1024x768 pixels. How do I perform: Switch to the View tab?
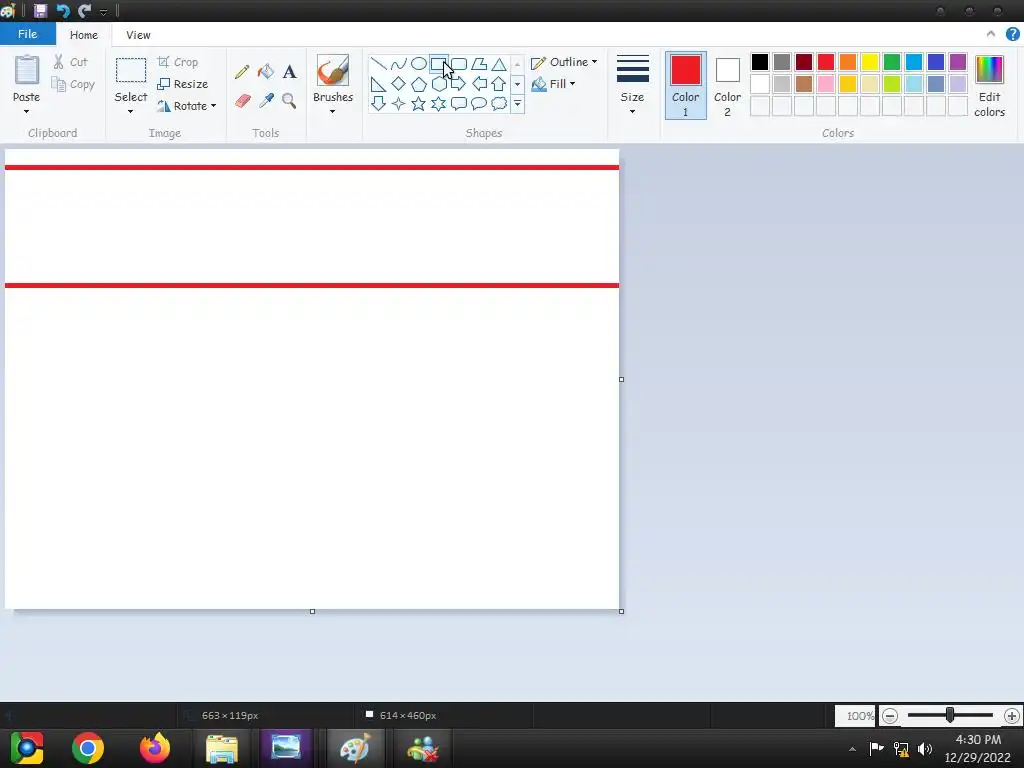(x=138, y=35)
